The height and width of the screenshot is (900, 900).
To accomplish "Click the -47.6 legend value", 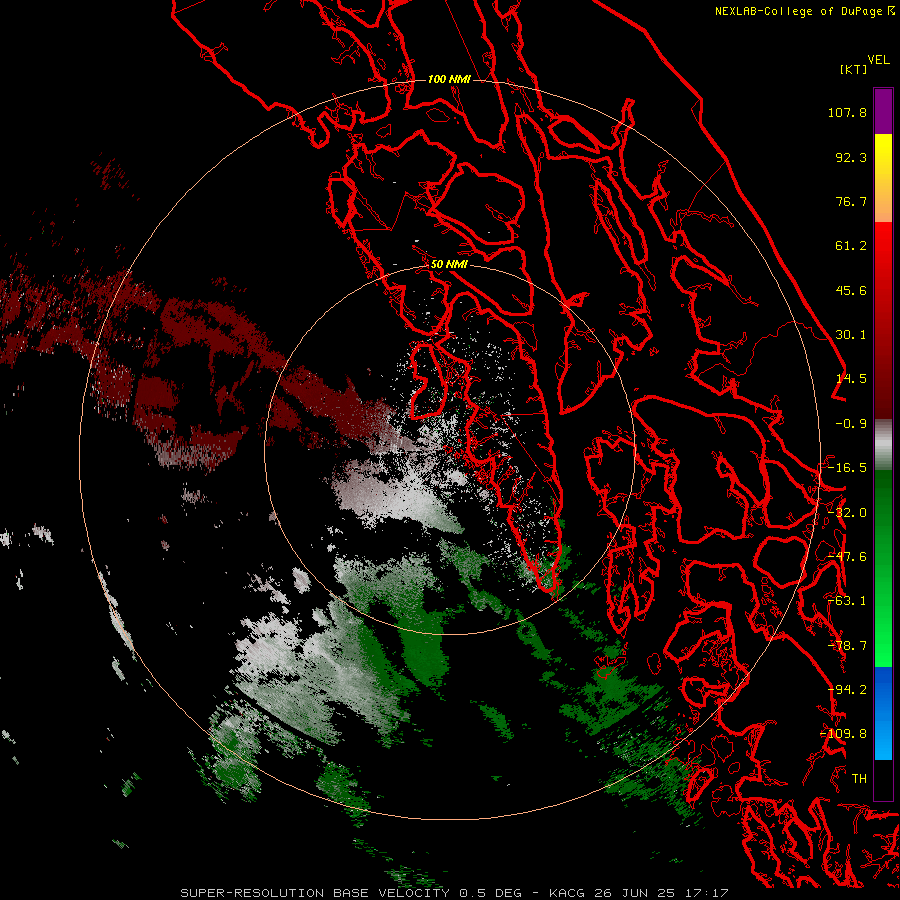I will 847,557.
